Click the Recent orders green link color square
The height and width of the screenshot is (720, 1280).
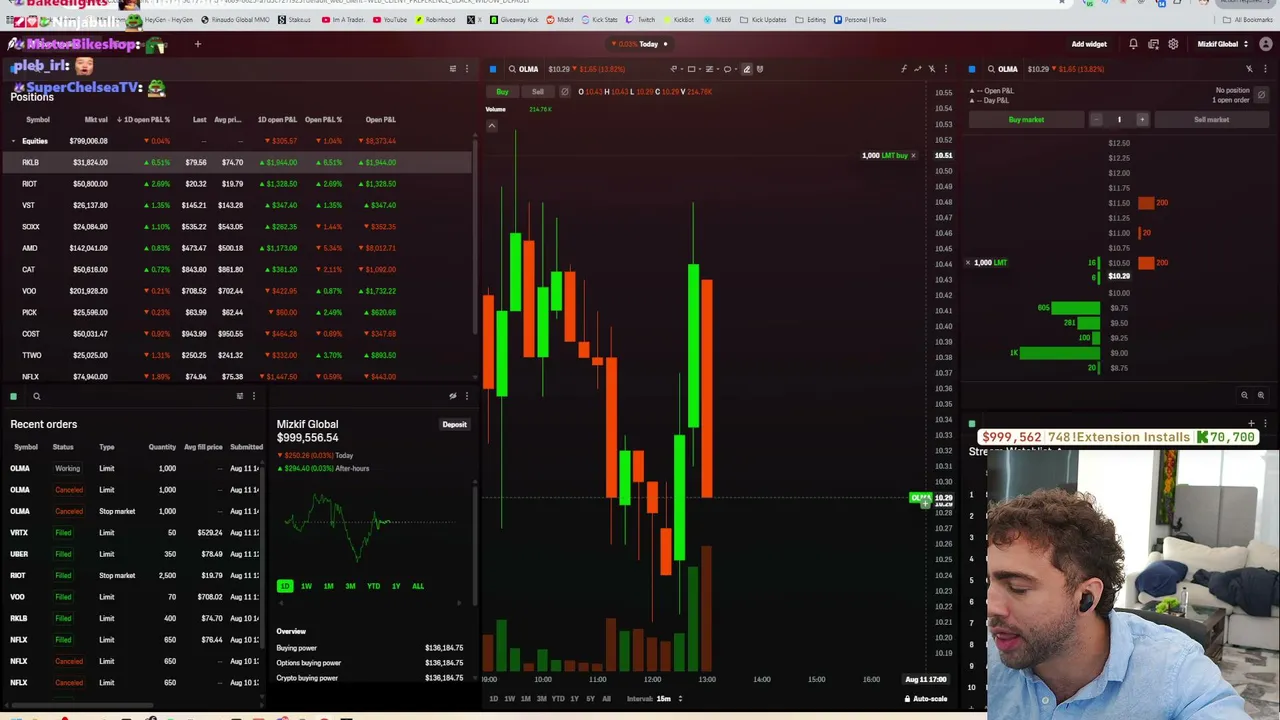14,396
